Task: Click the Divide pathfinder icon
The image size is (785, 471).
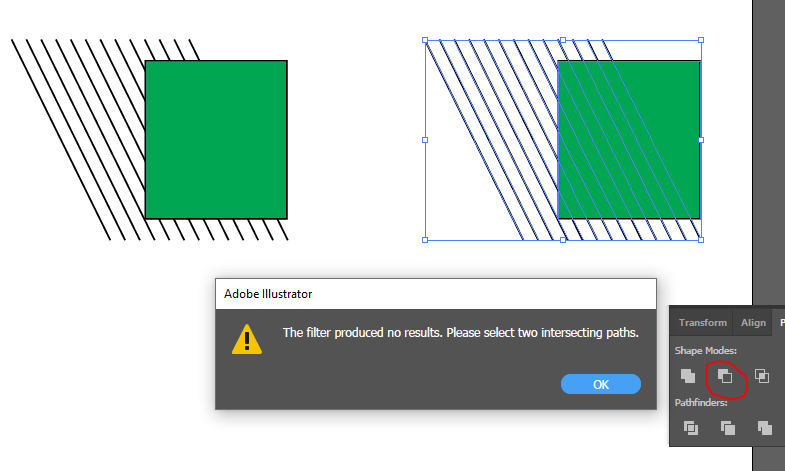Action: [x=690, y=428]
